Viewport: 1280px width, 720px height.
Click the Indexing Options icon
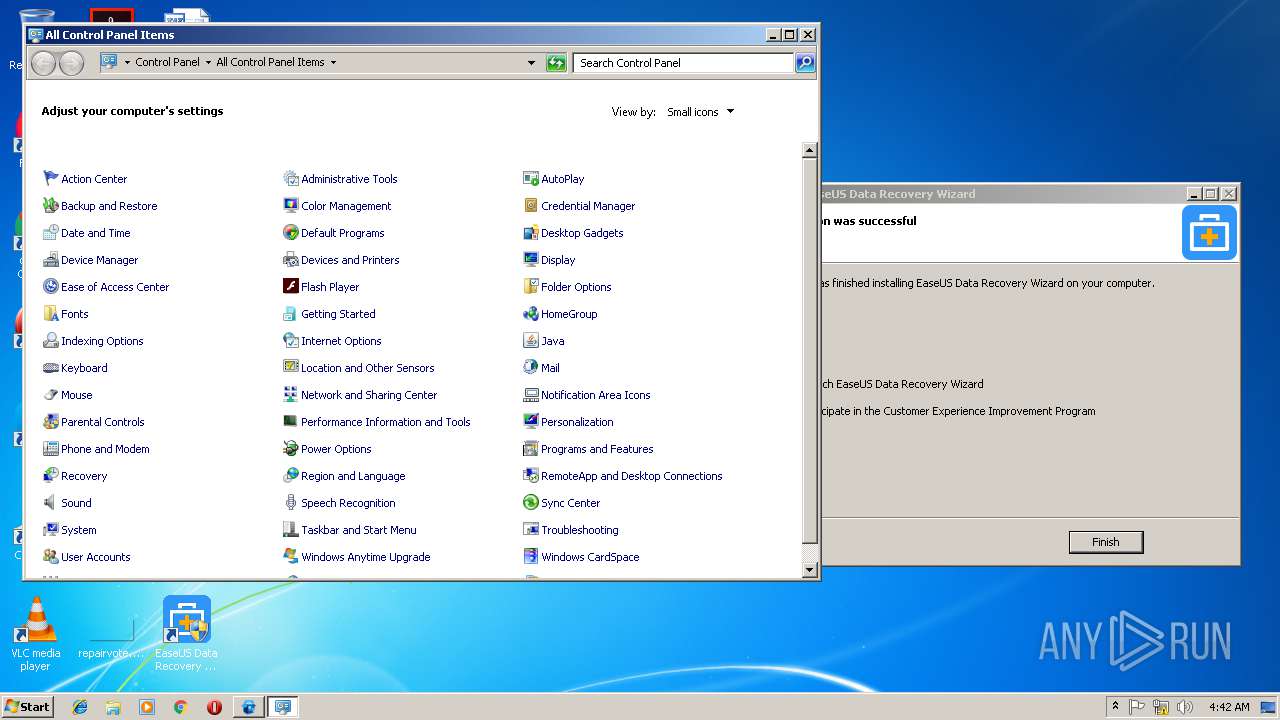pyautogui.click(x=51, y=340)
